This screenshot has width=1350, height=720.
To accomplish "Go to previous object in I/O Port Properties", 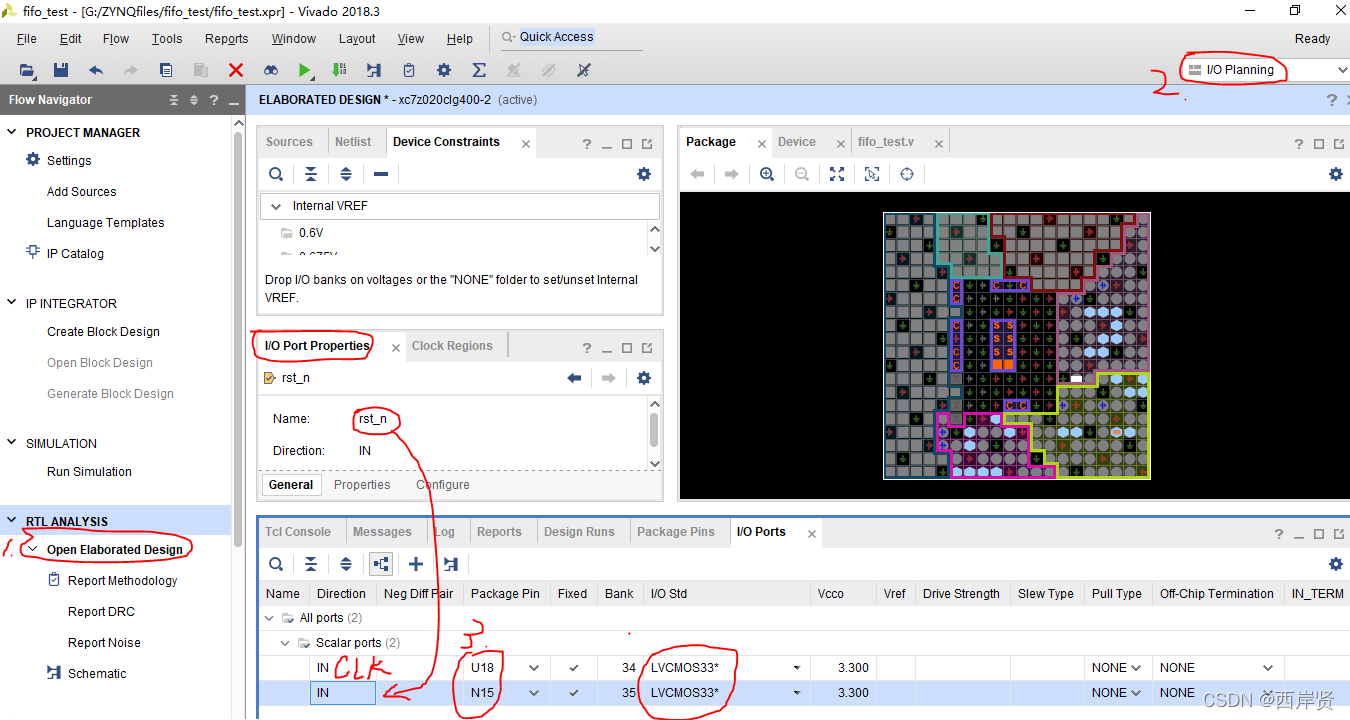I will [574, 378].
